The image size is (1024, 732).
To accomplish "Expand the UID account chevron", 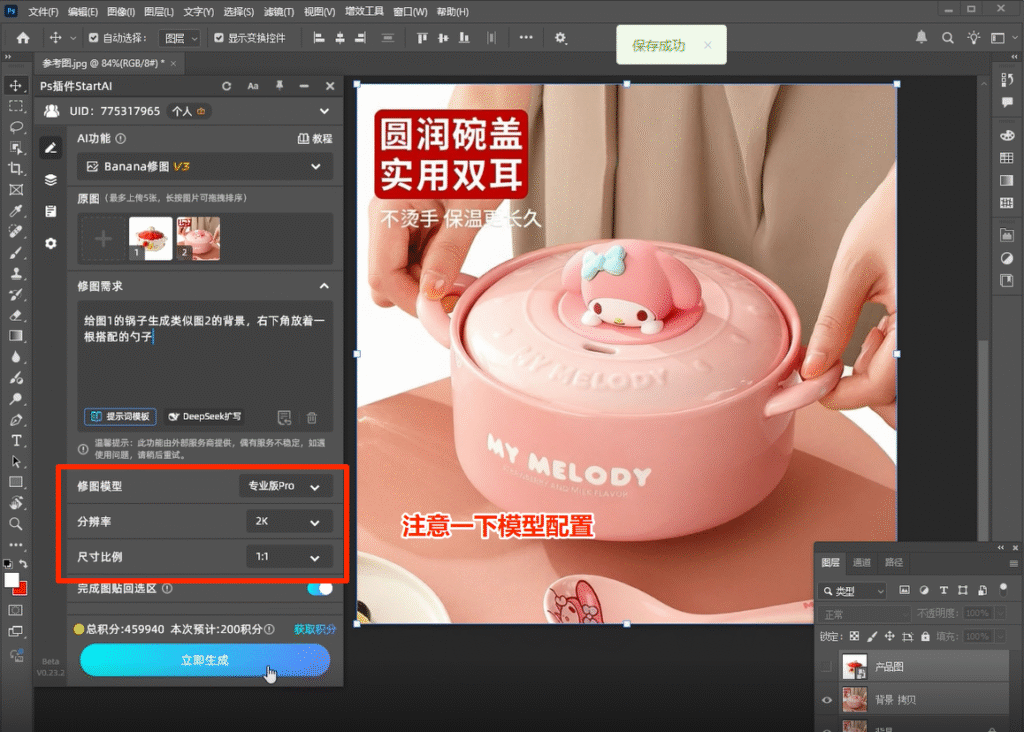I will tap(324, 111).
